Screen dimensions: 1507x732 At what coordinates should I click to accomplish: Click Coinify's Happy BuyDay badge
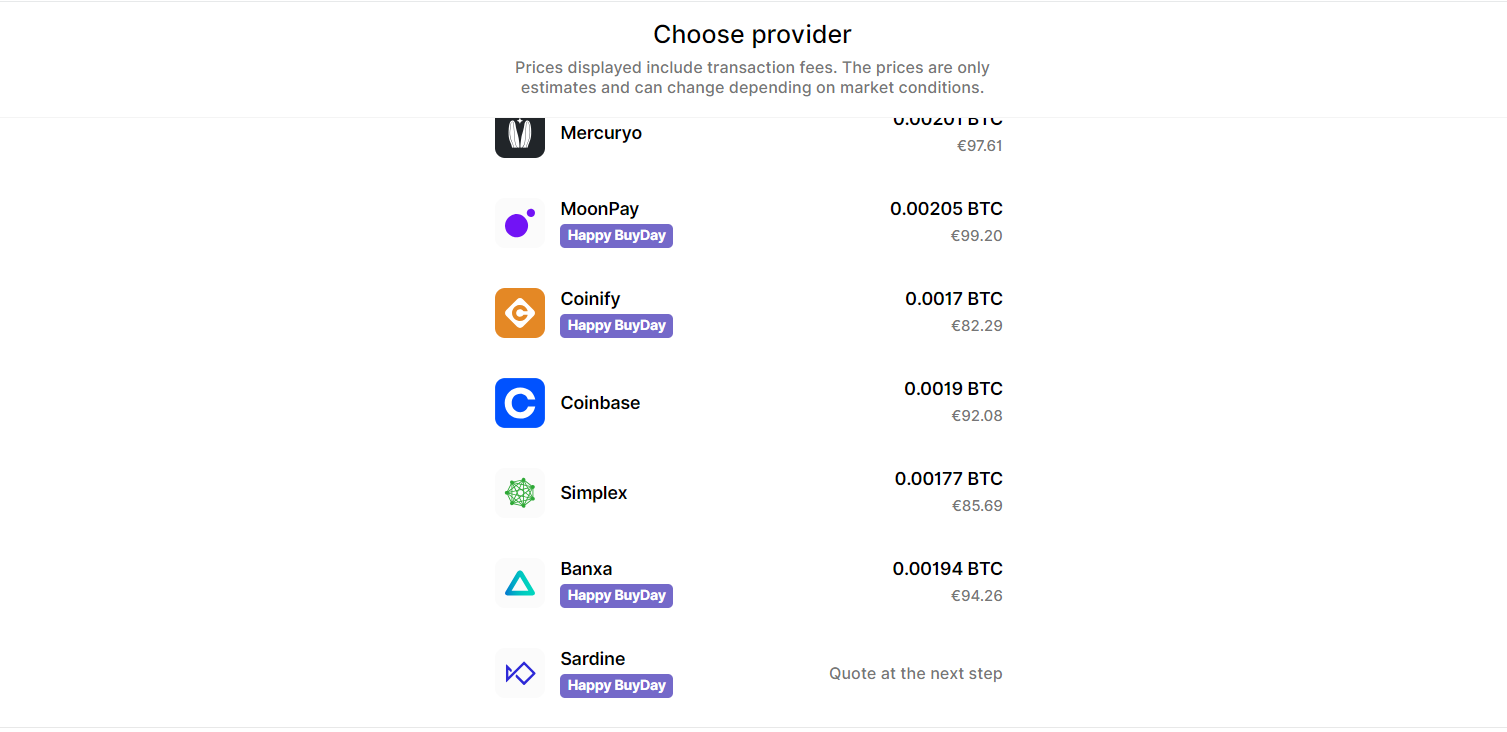(616, 326)
